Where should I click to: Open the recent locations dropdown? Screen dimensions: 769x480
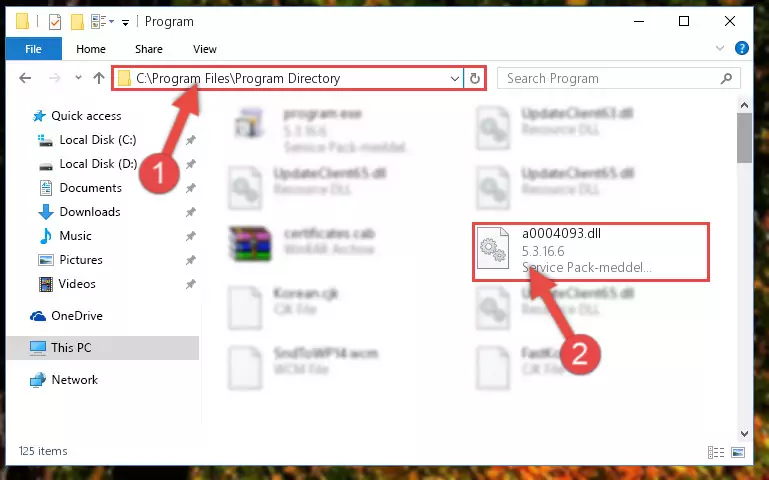coord(78,77)
